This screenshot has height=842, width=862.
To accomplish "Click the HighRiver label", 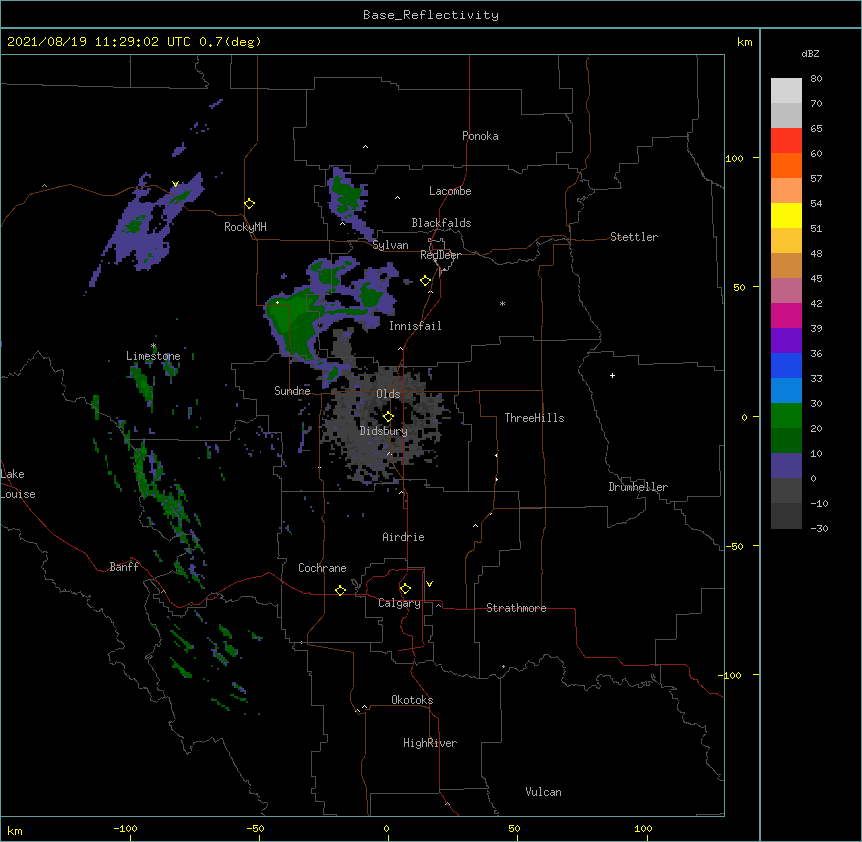I will click(x=430, y=743).
